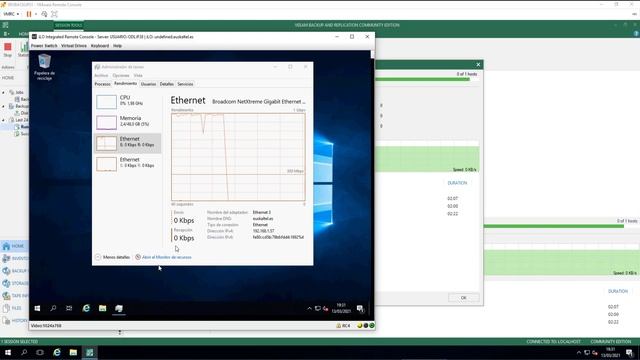Screen dimensions: 640x360
Task: Click the VMRC fullscreen icon
Action: (54, 14)
